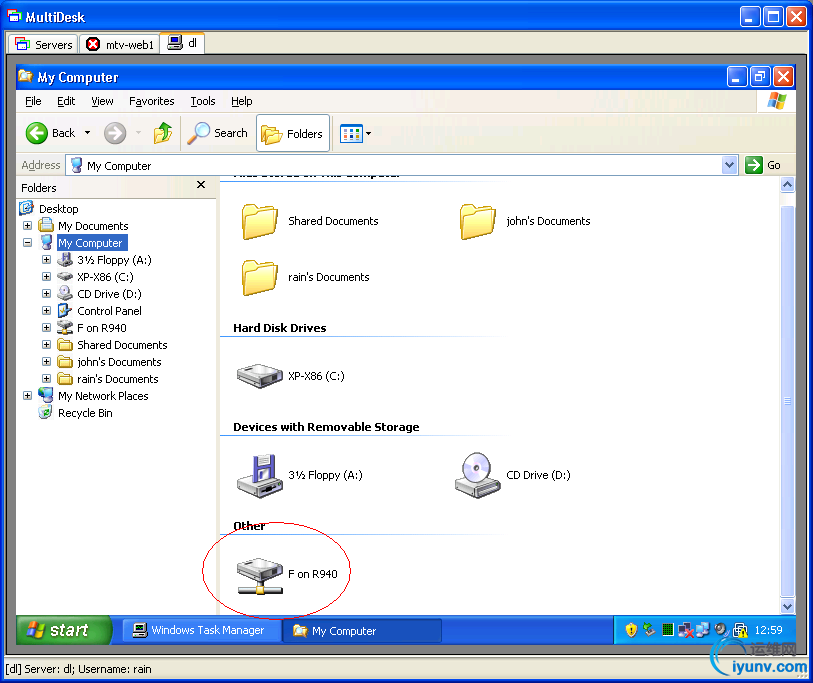Expand XP-X86 (C:) tree node
Screen dimensions: 813x683
coord(46,276)
